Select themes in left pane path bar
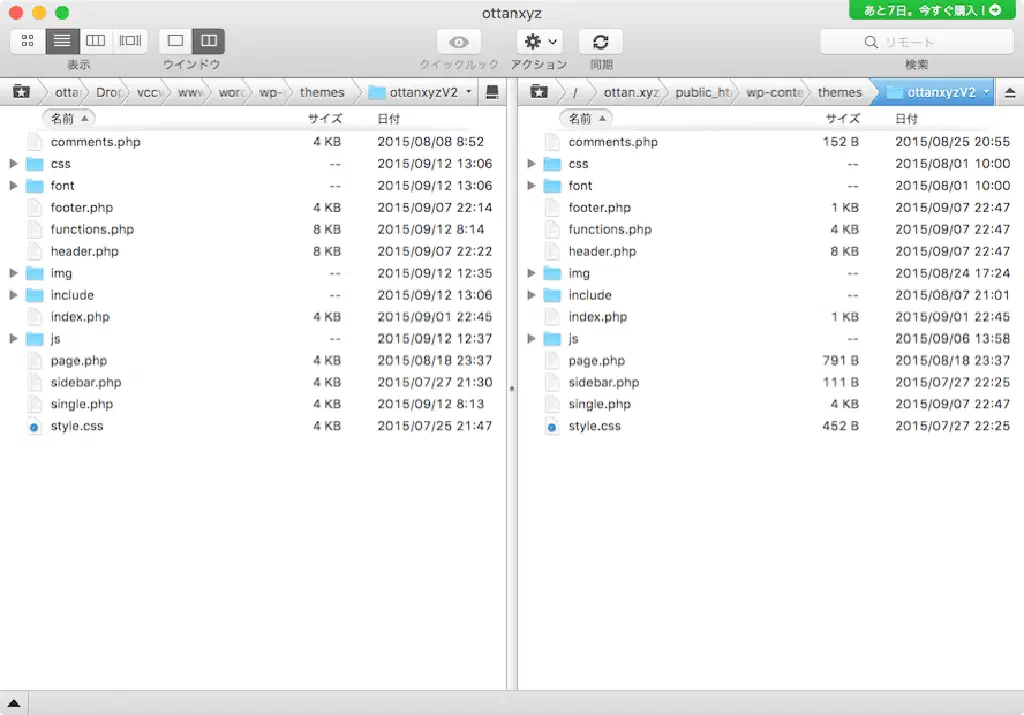This screenshot has width=1024, height=715. [322, 92]
